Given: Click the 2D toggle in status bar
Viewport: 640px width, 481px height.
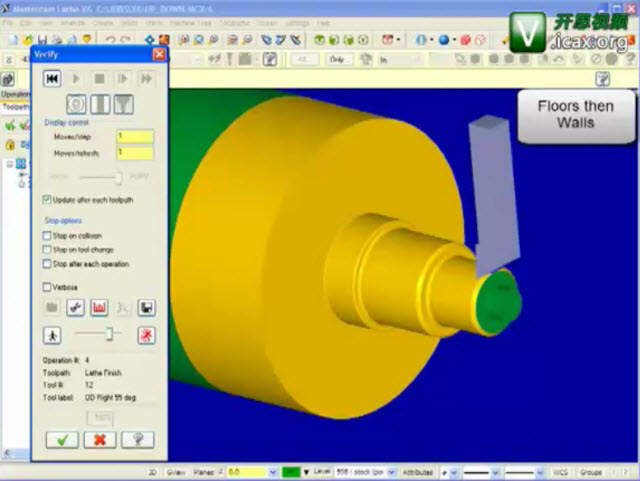Looking at the screenshot, I should (x=152, y=472).
